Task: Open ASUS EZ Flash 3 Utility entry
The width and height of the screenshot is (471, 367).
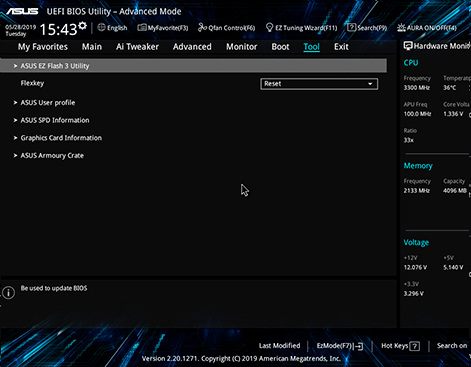Action: point(193,66)
